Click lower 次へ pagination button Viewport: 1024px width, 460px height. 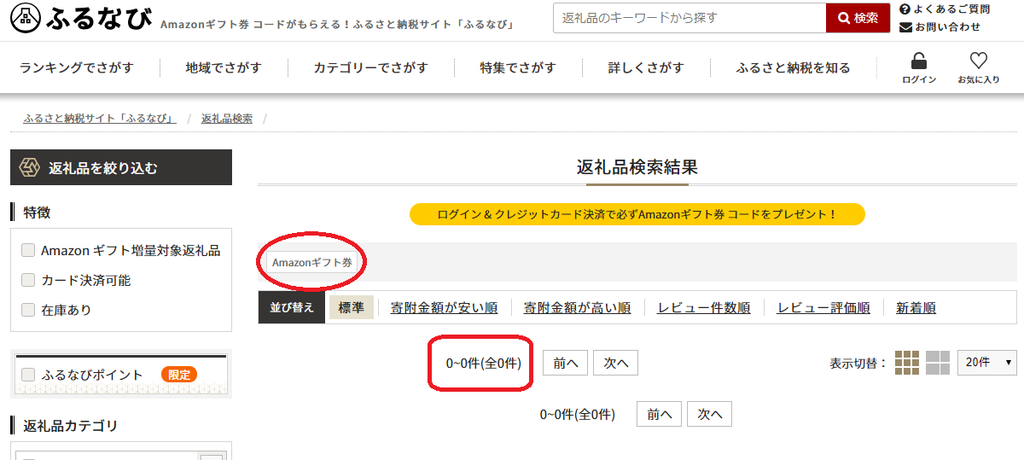(x=709, y=414)
